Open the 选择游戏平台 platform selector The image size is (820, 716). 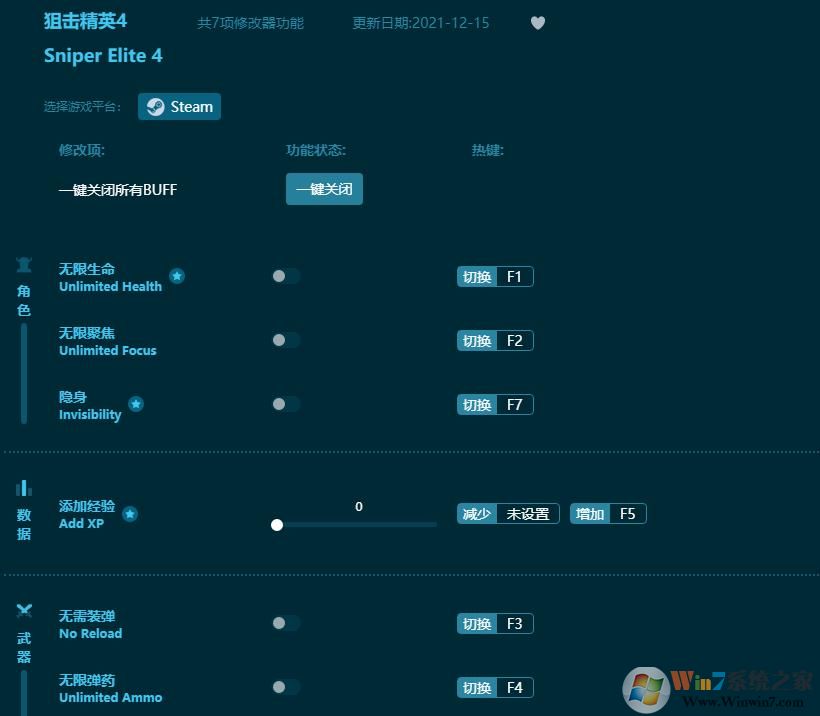pos(179,106)
